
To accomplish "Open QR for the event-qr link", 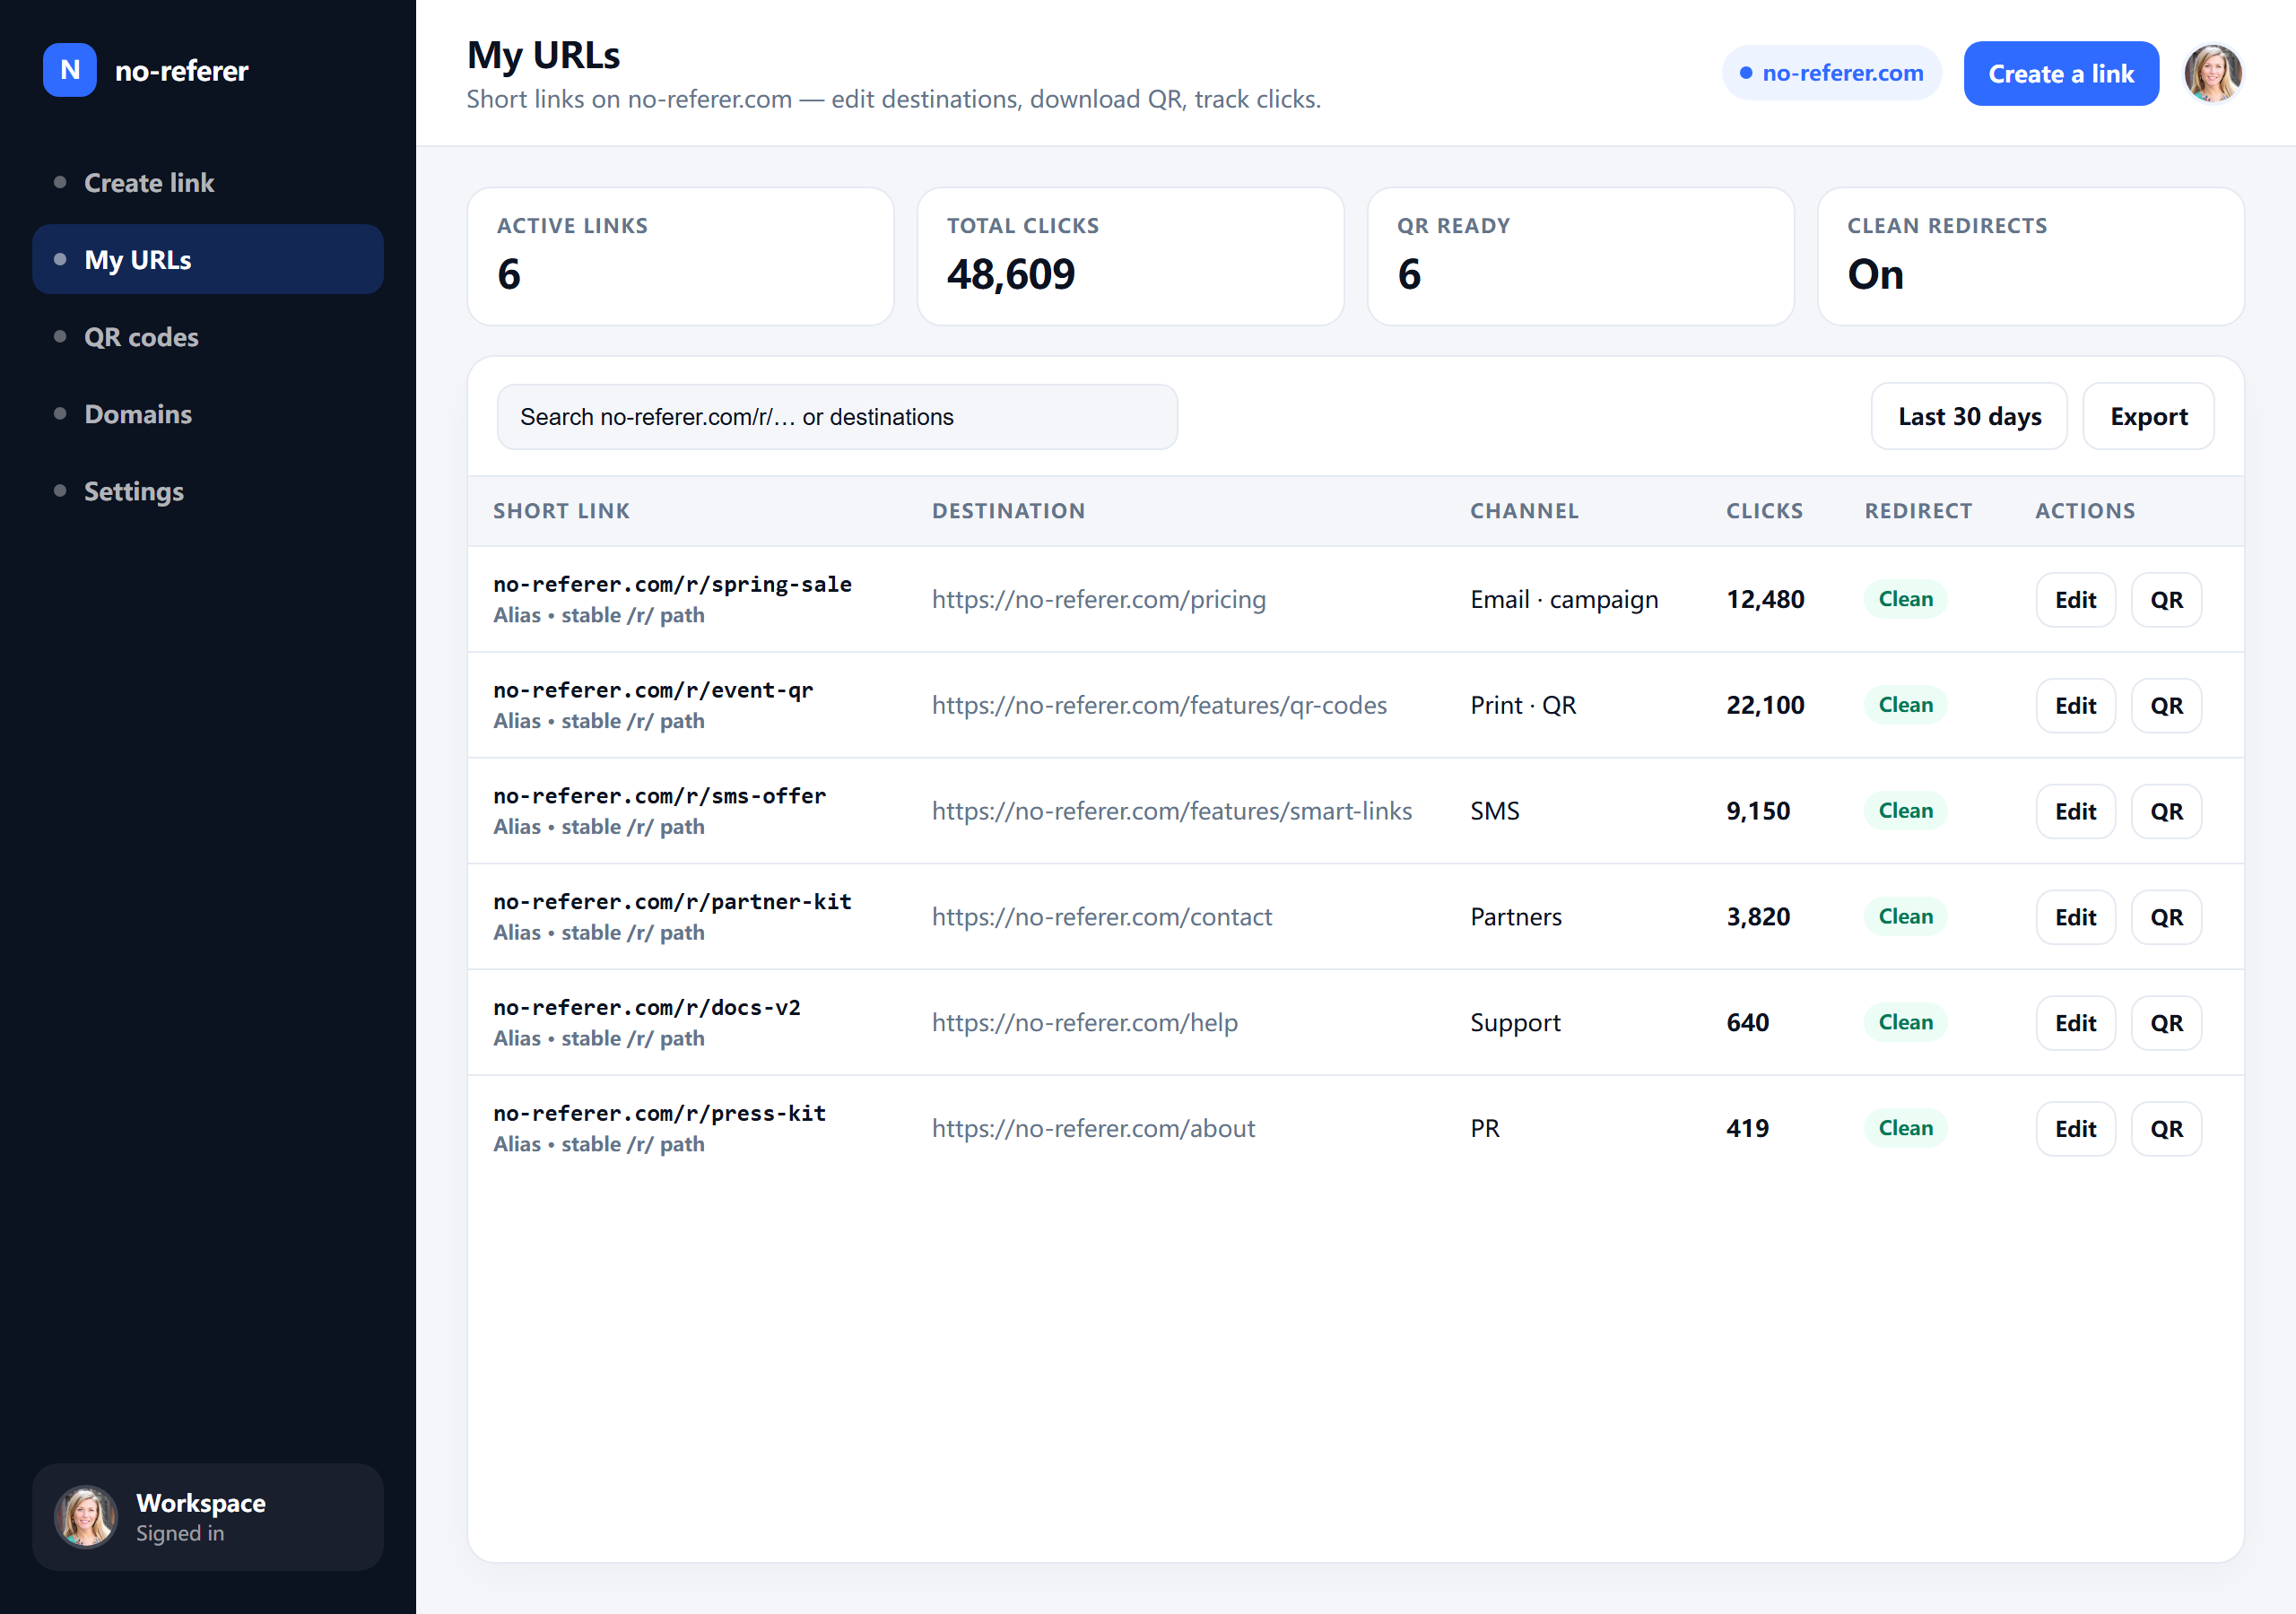I will [2166, 706].
